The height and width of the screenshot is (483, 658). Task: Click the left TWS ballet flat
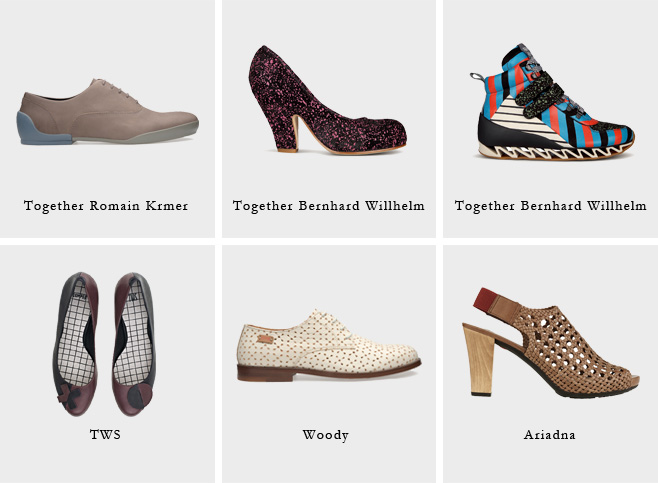[x=76, y=344]
